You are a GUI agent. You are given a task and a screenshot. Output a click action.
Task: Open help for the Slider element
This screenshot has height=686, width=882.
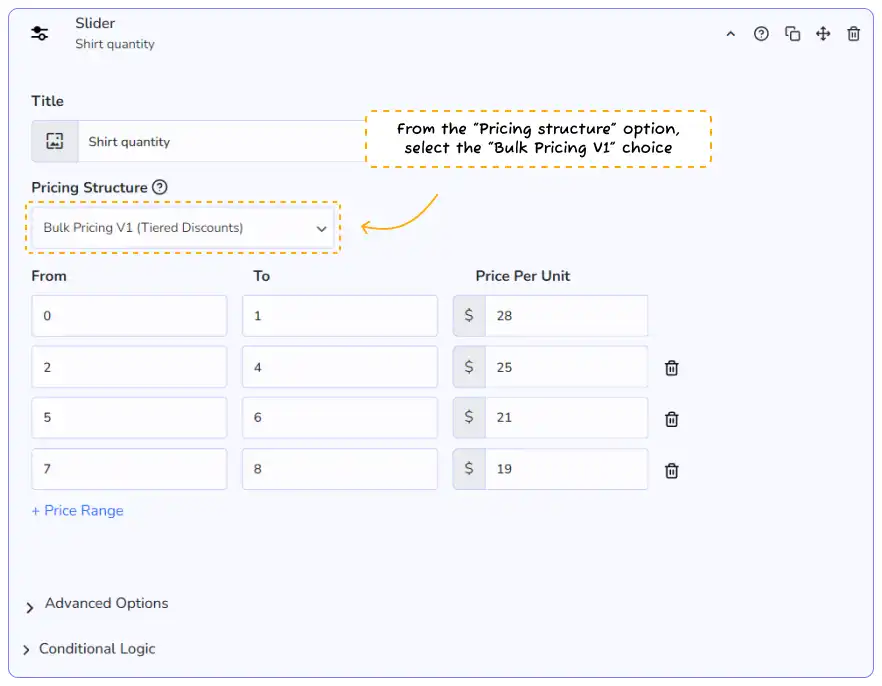[x=761, y=34]
